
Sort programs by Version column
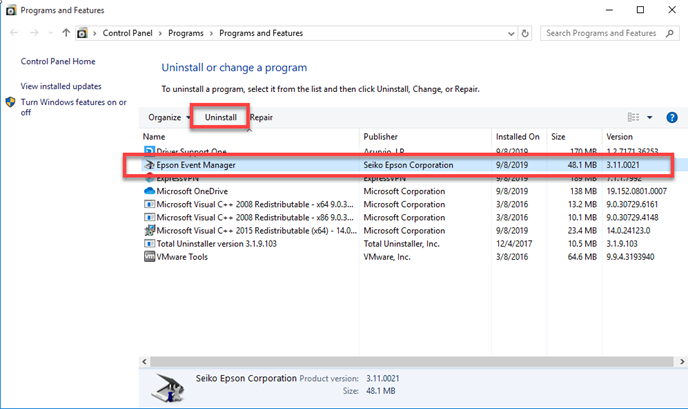(619, 137)
